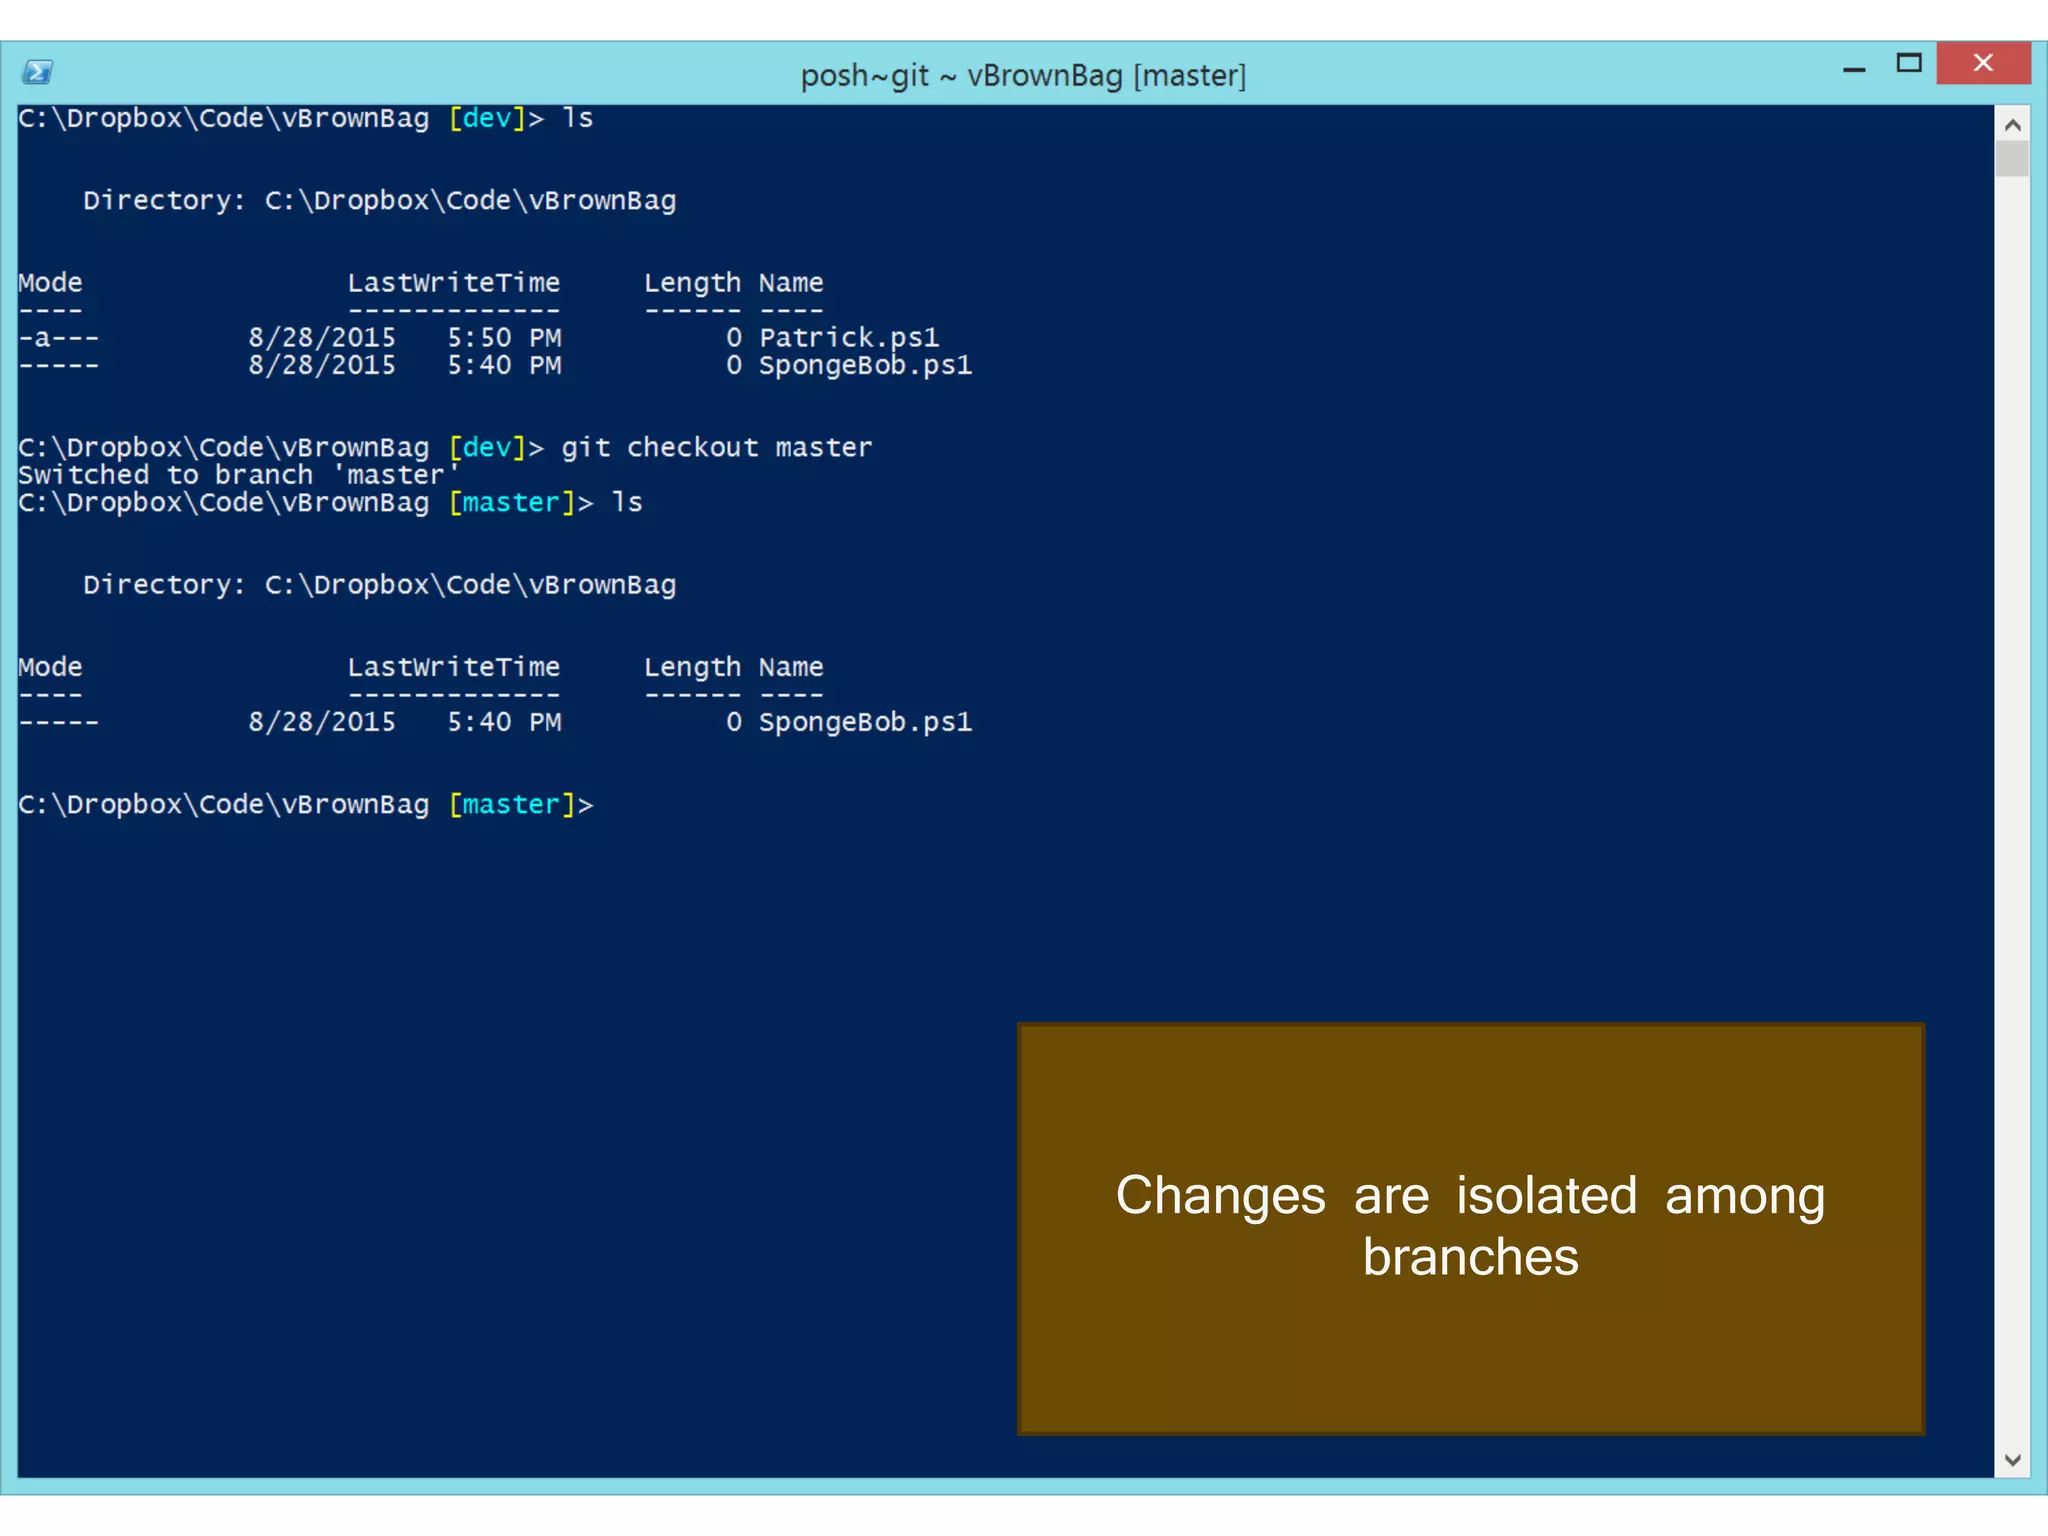Click the scroll down arrow
The height and width of the screenshot is (1536, 2048).
(2012, 1460)
